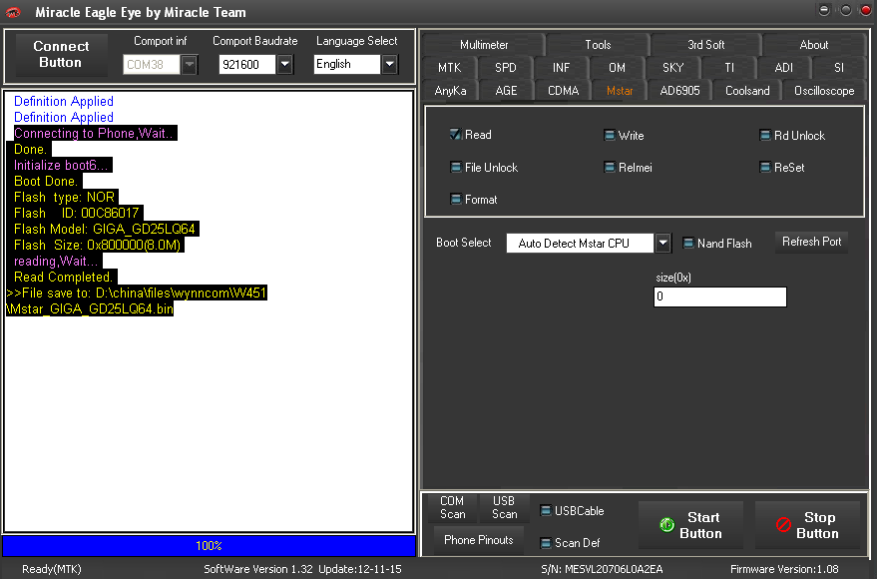Switch to the Coolsand tab
This screenshot has height=579, width=877.
[747, 91]
